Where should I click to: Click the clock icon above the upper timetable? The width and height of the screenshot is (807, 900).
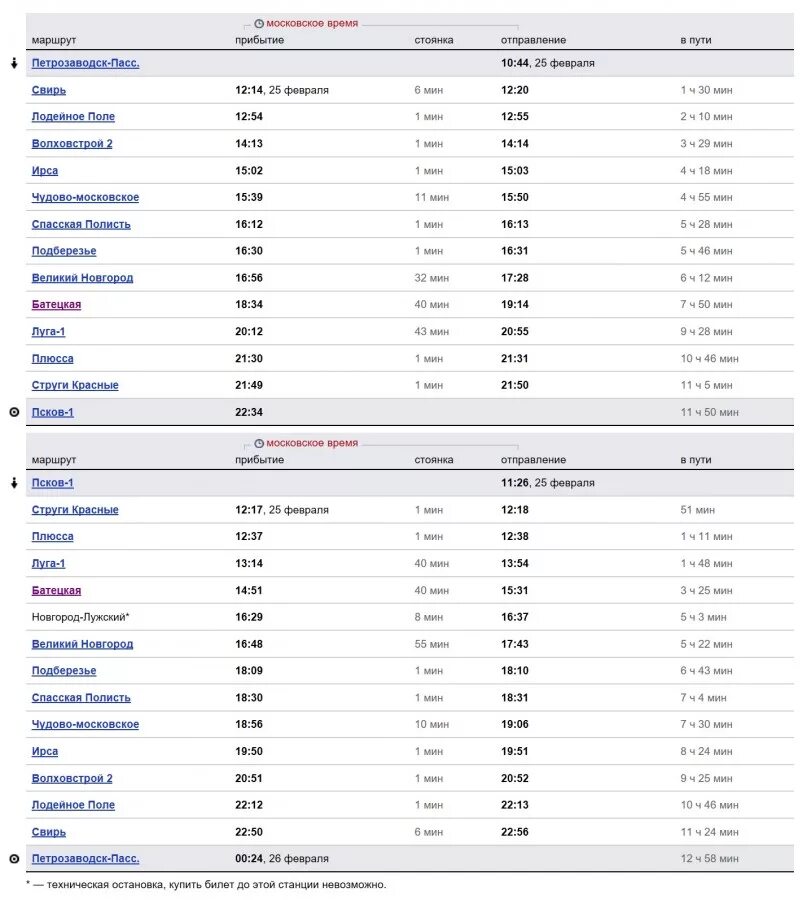(x=259, y=23)
